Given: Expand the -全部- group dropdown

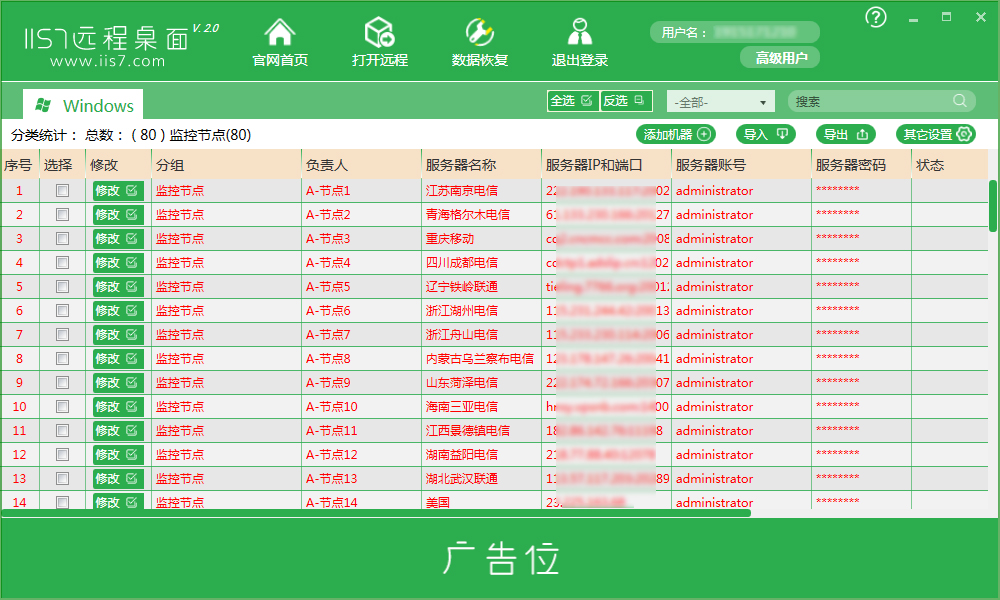Looking at the screenshot, I should [720, 102].
